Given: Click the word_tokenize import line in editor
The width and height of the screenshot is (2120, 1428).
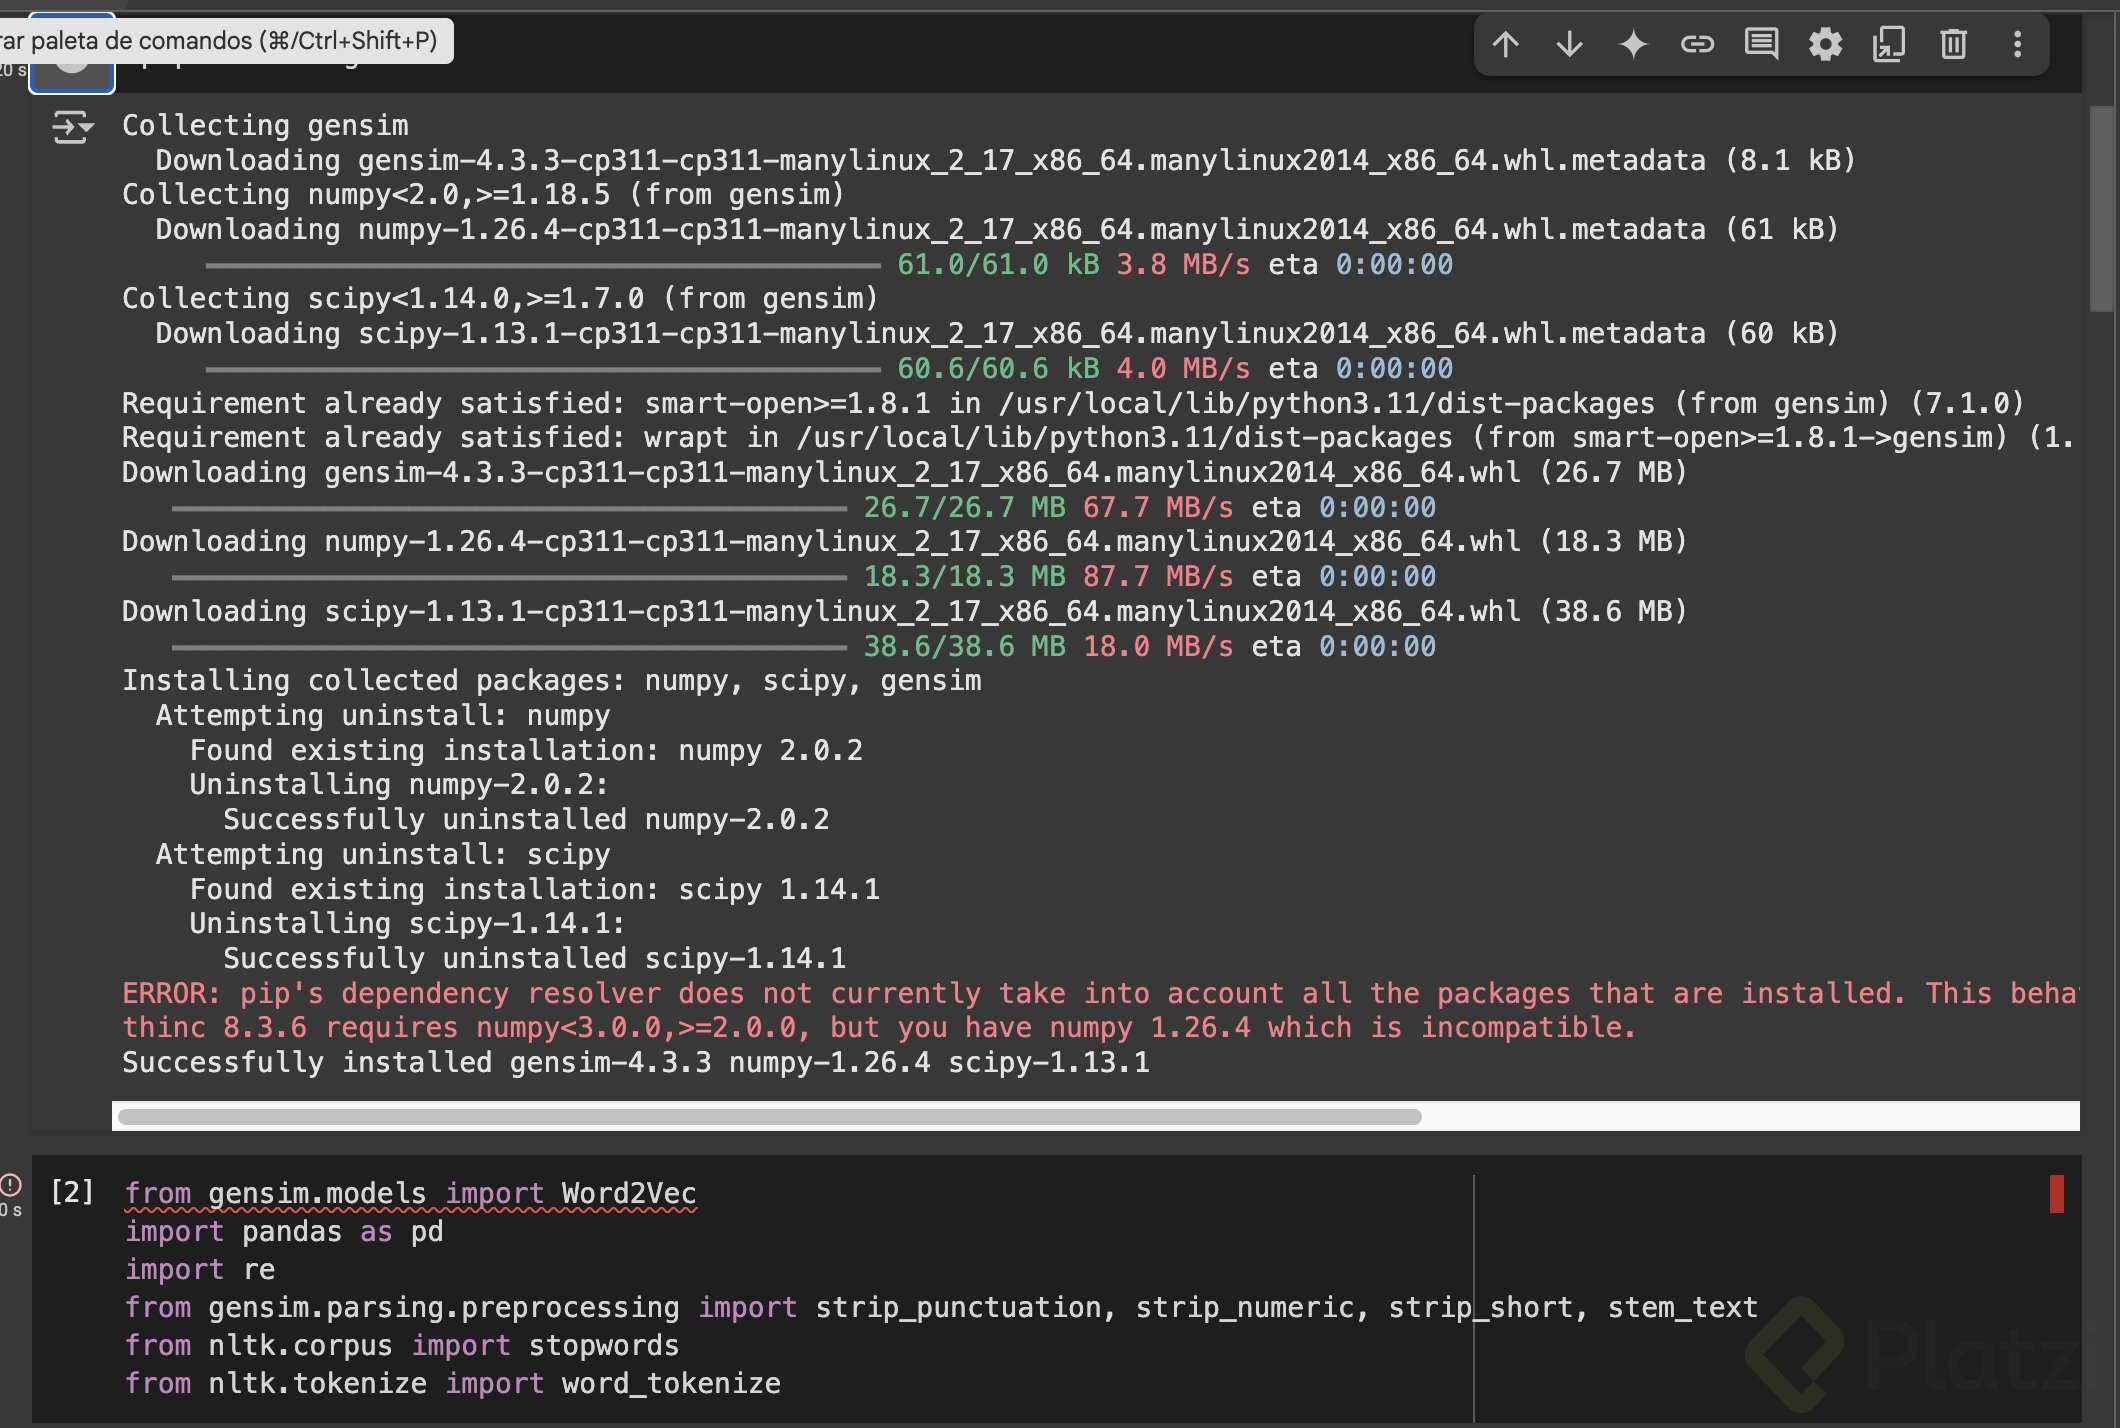Looking at the screenshot, I should (x=452, y=1384).
